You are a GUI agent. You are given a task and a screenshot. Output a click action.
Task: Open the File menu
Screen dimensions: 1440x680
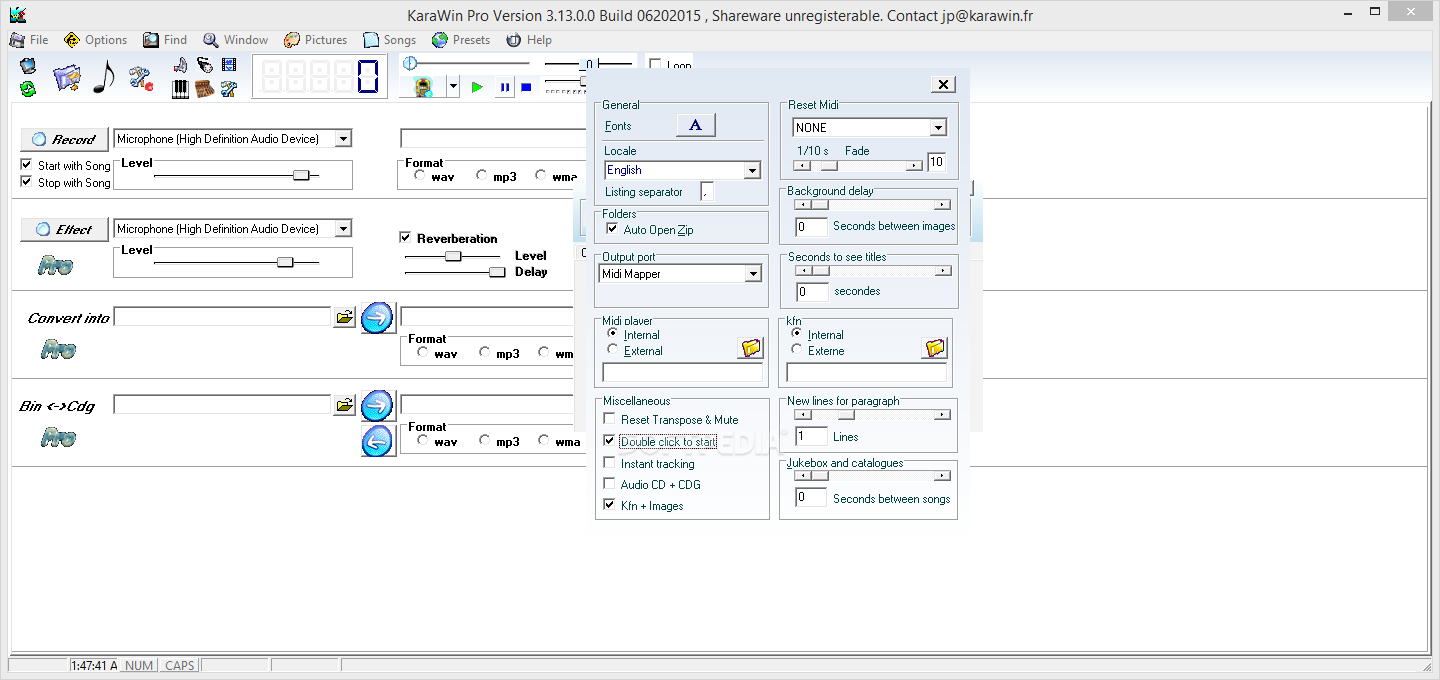[29, 40]
